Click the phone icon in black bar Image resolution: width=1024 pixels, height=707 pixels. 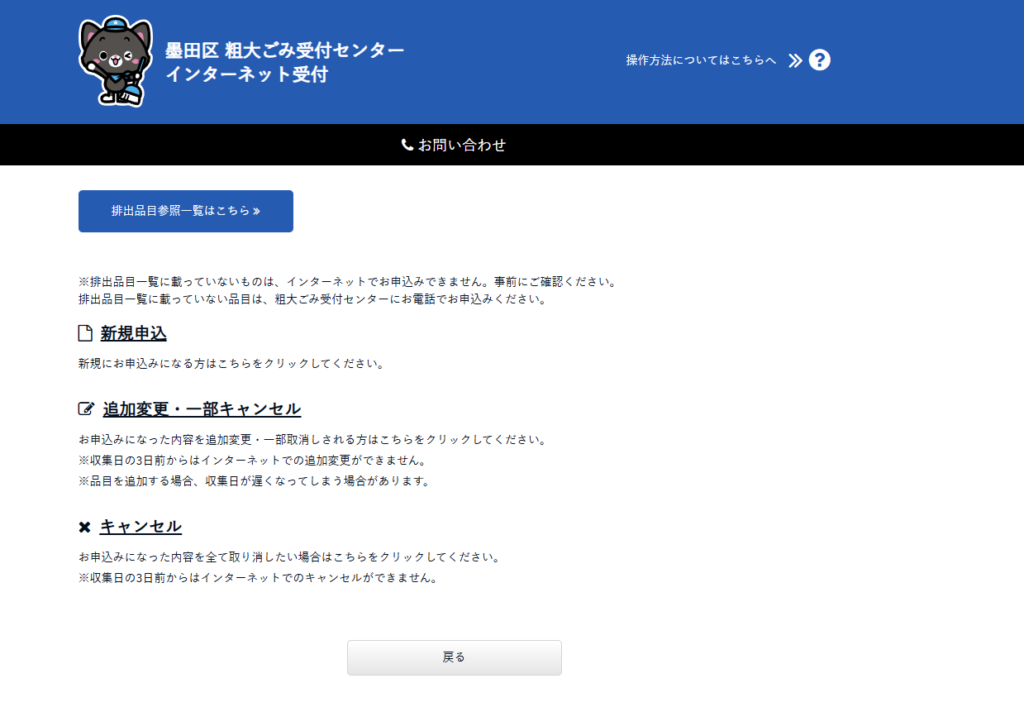coord(407,145)
